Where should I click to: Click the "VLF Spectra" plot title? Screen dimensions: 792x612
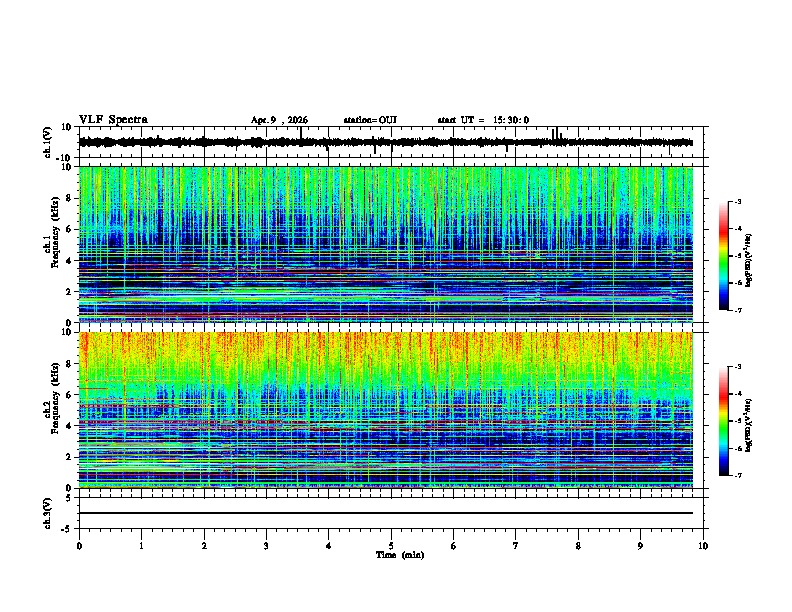point(113,120)
